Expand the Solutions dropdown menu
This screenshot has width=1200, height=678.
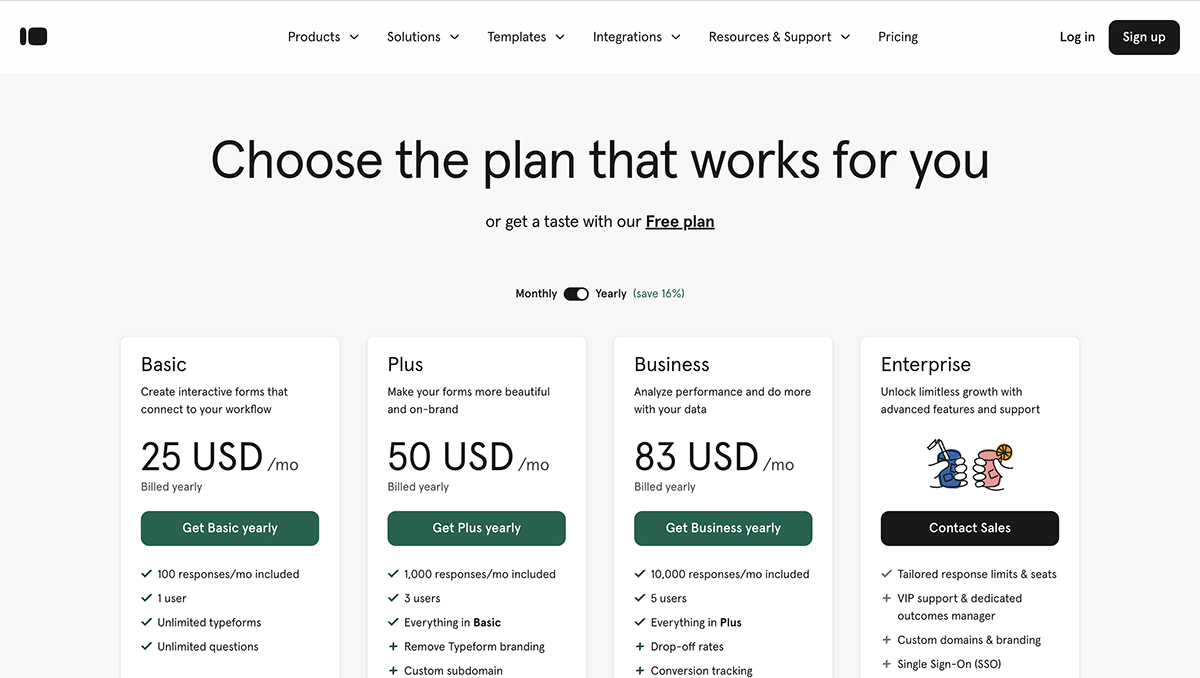(423, 37)
